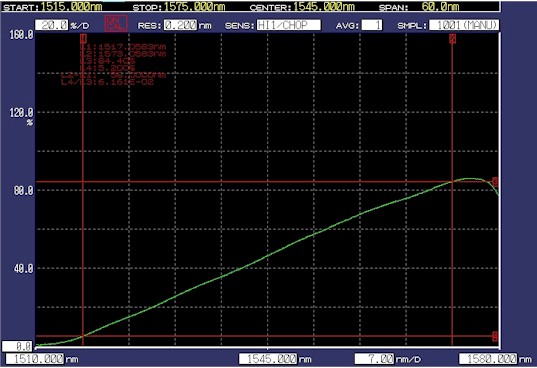Screen dimensions: 537x368
Task: Edit the 1545.000 nm center axis field
Action: click(x=268, y=359)
